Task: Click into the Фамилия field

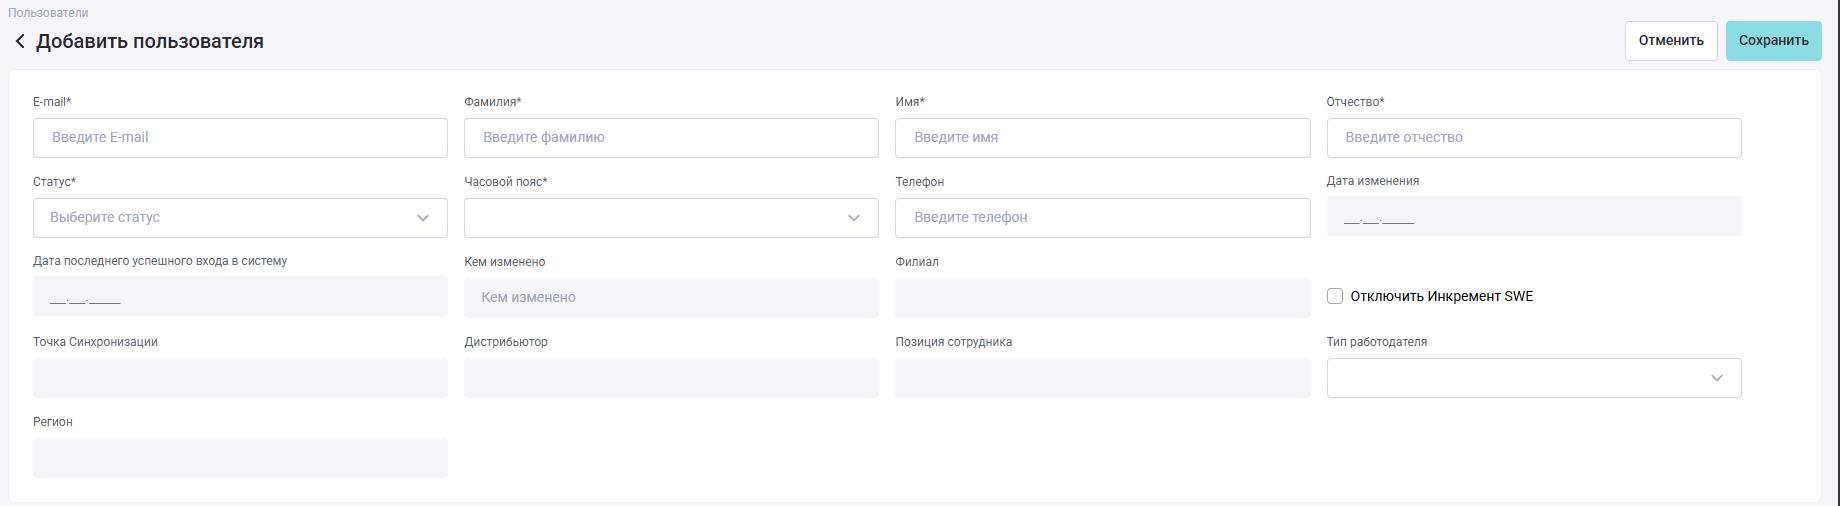Action: pos(671,138)
